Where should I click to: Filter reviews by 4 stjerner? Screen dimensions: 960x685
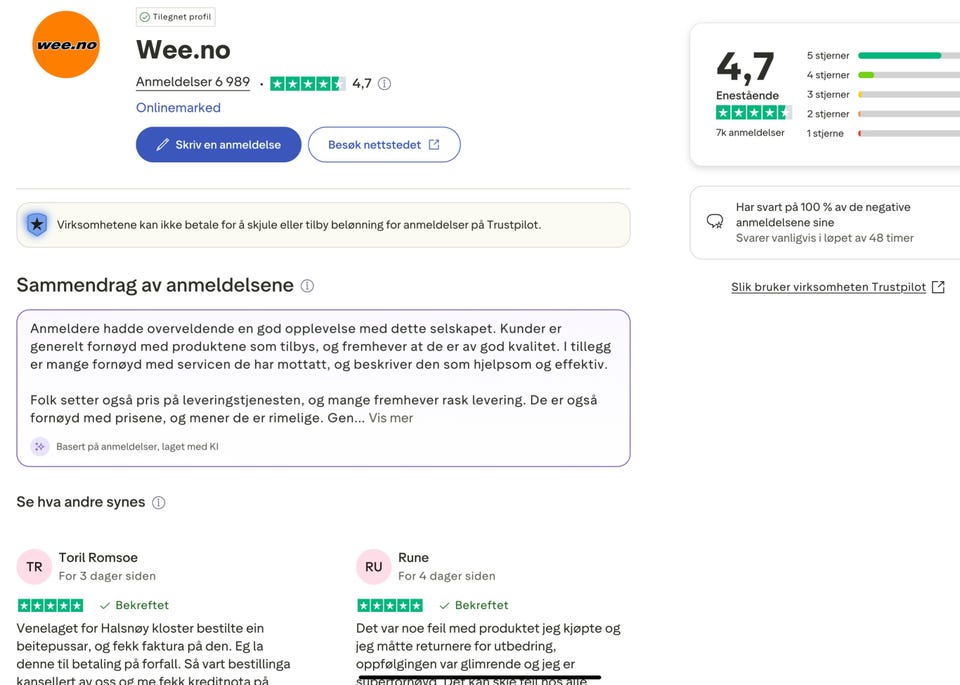pyautogui.click(x=828, y=75)
